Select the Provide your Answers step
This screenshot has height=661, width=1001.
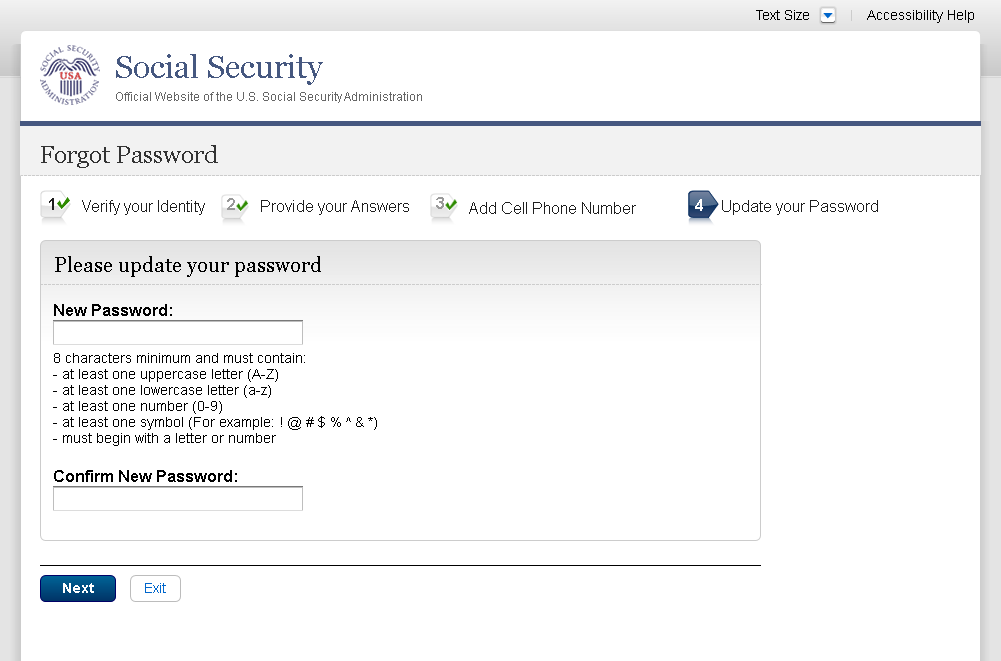[x=334, y=207]
